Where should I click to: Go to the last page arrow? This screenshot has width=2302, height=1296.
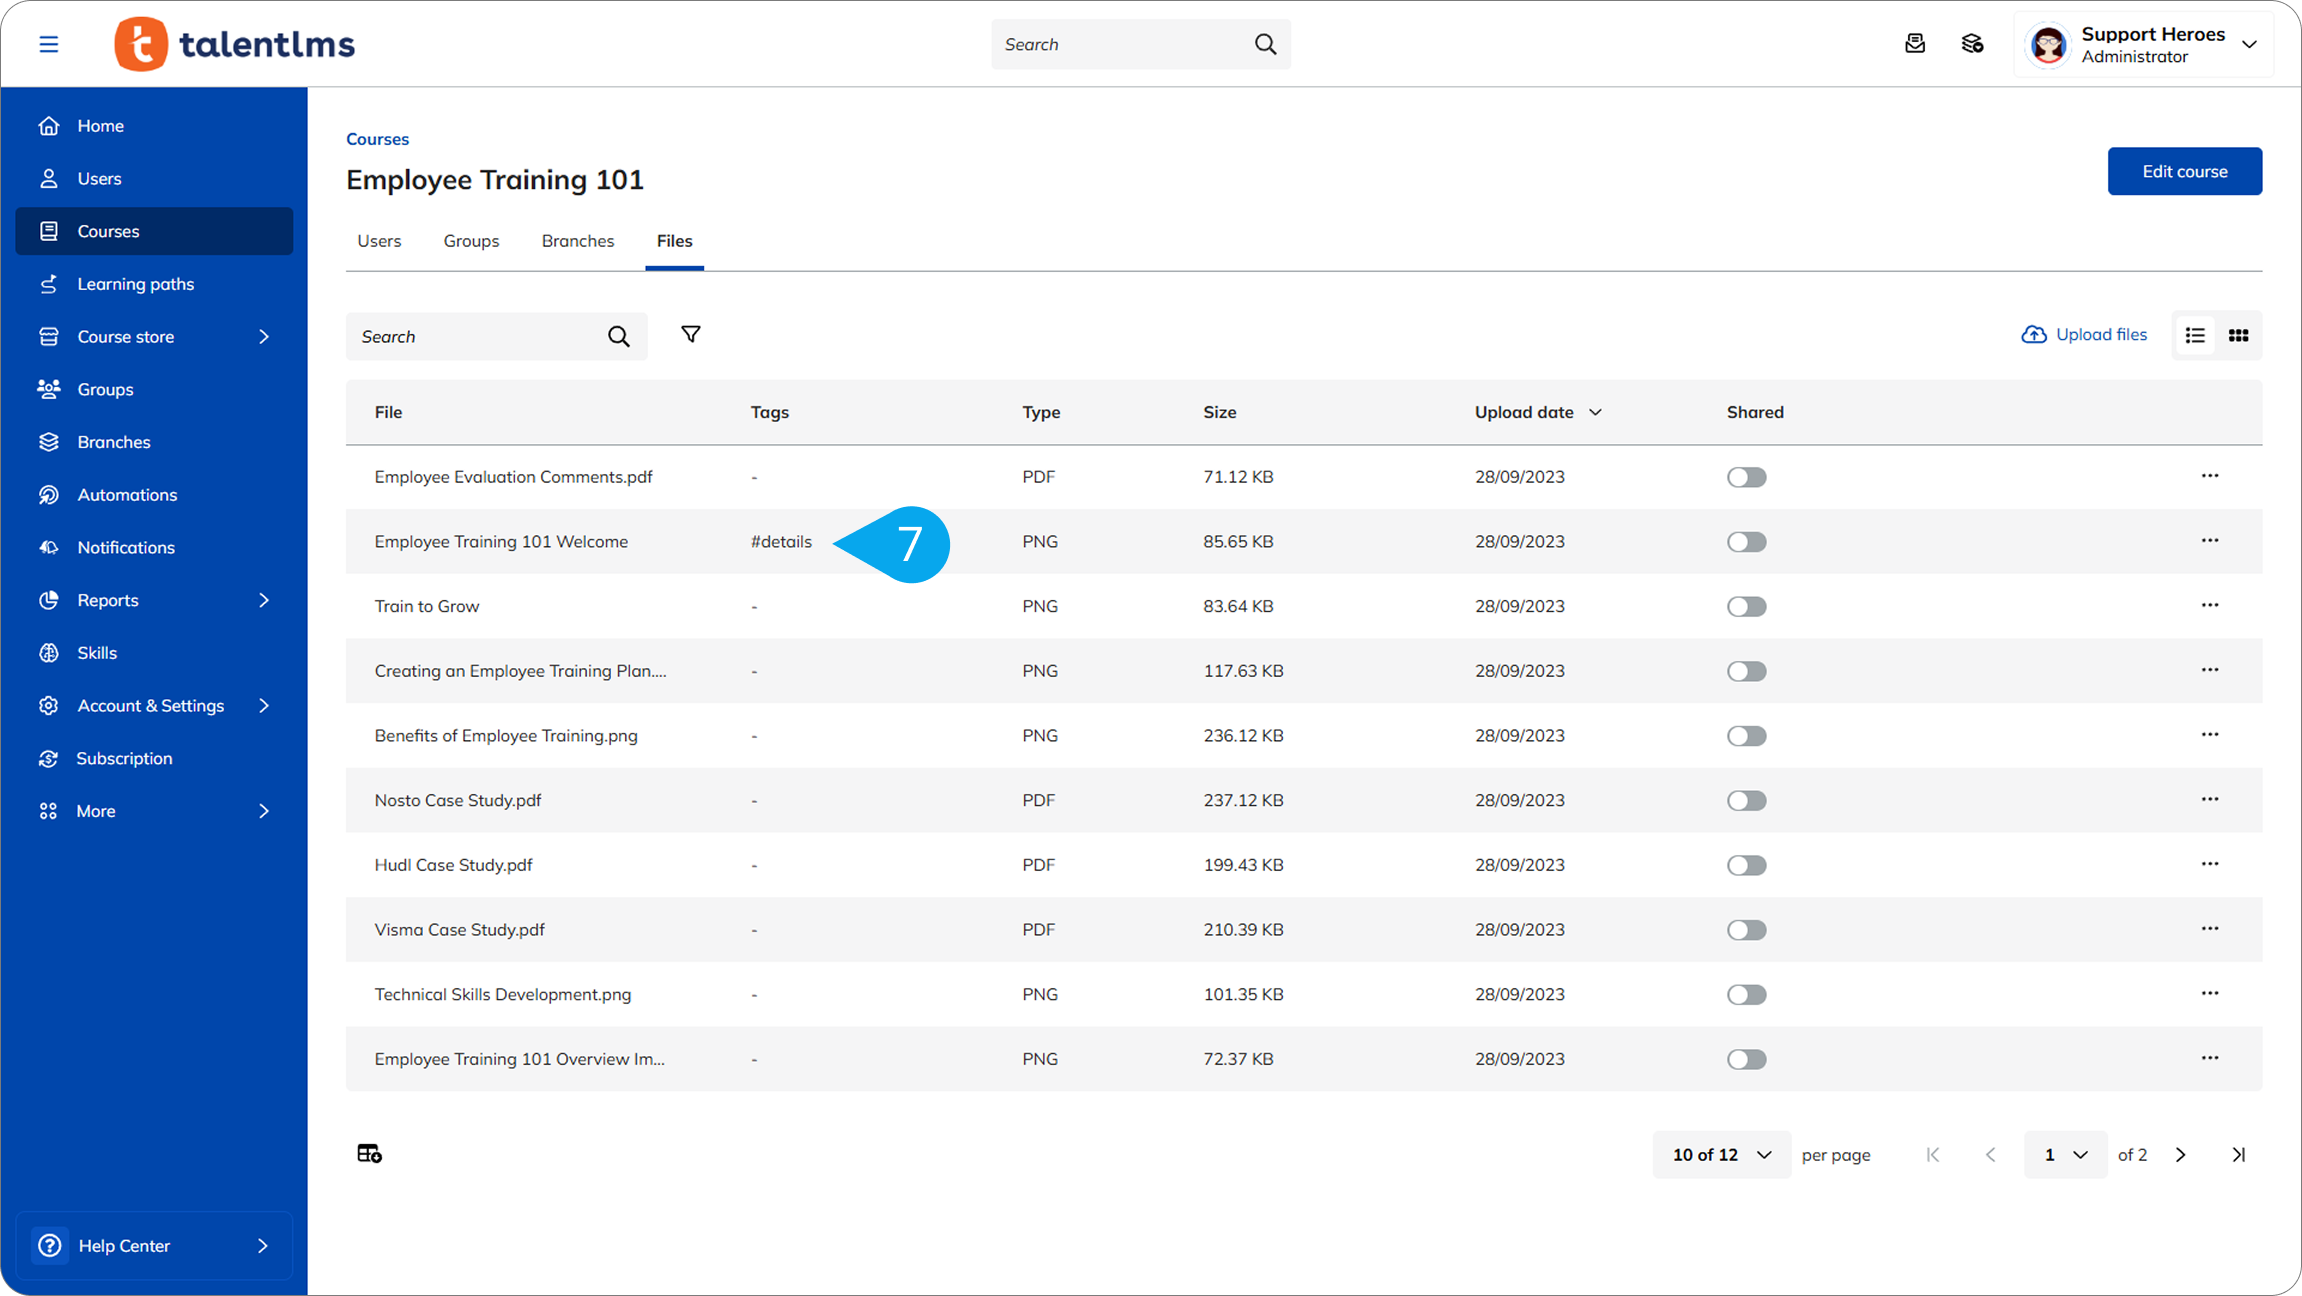2239,1155
